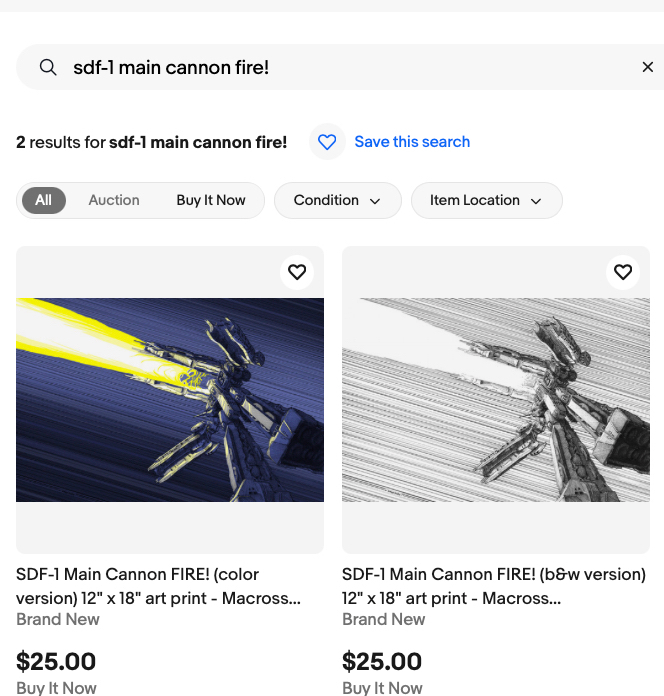The image size is (664, 696).
Task: Click the heart icon beside Save this search
Action: click(327, 142)
